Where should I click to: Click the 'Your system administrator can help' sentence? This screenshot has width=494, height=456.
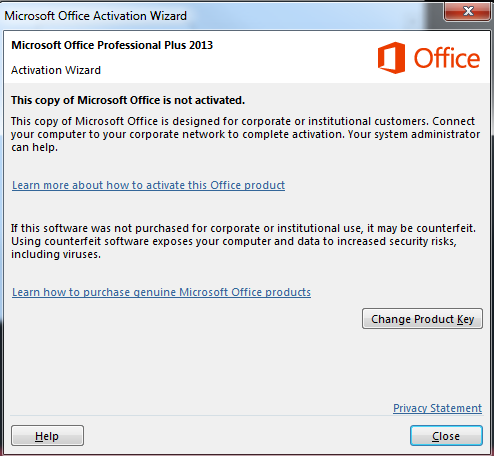(245, 140)
